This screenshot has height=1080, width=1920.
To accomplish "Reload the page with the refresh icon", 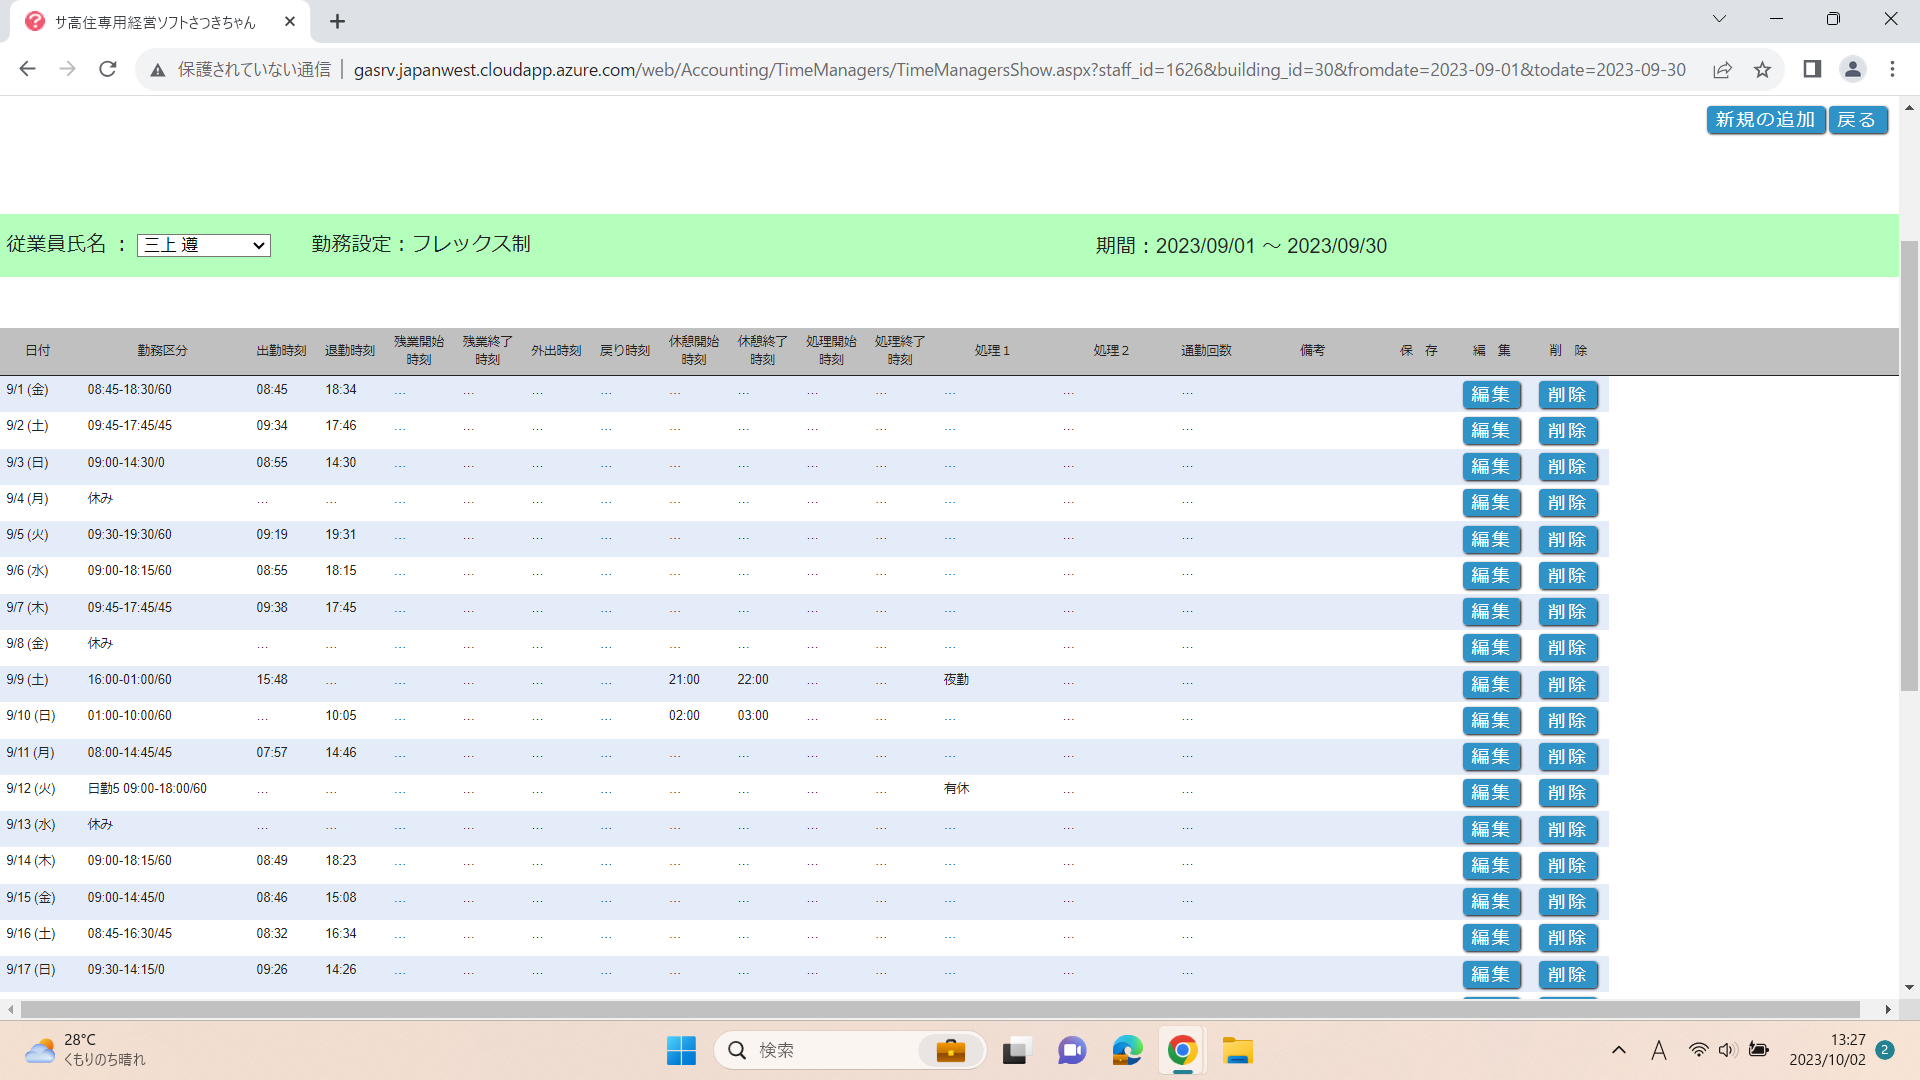I will [108, 69].
